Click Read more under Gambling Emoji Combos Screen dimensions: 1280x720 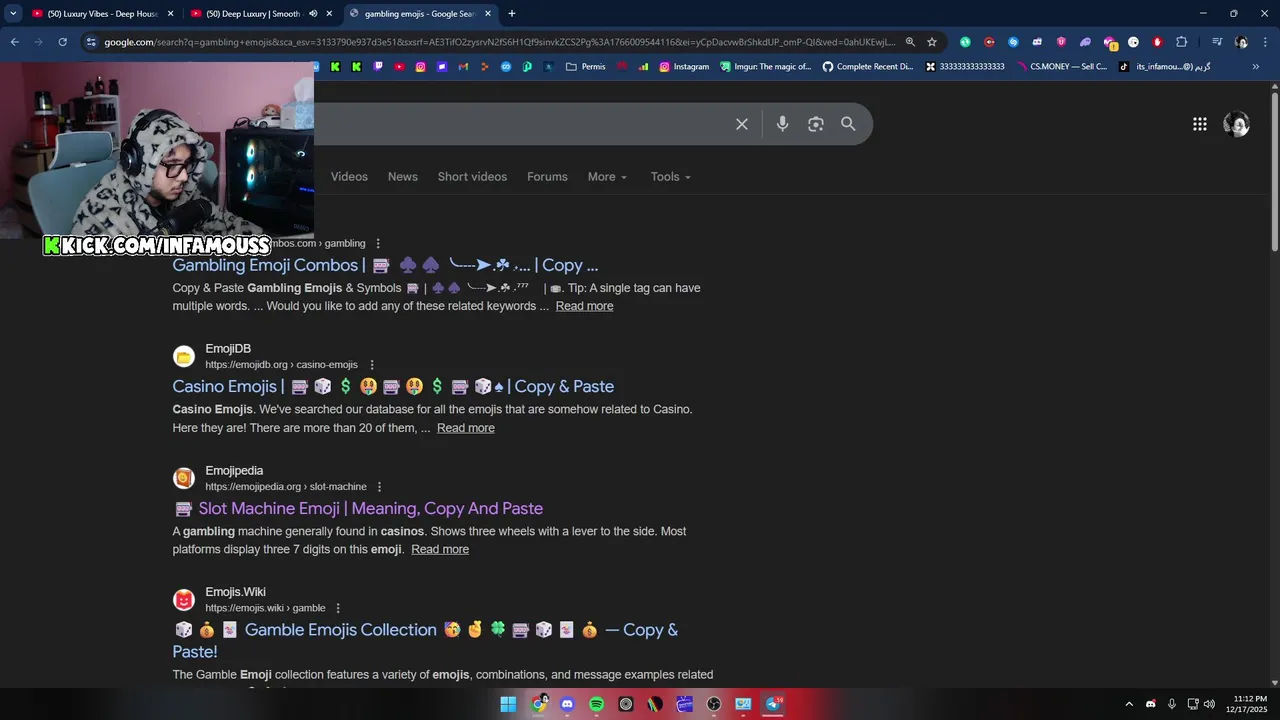point(584,306)
